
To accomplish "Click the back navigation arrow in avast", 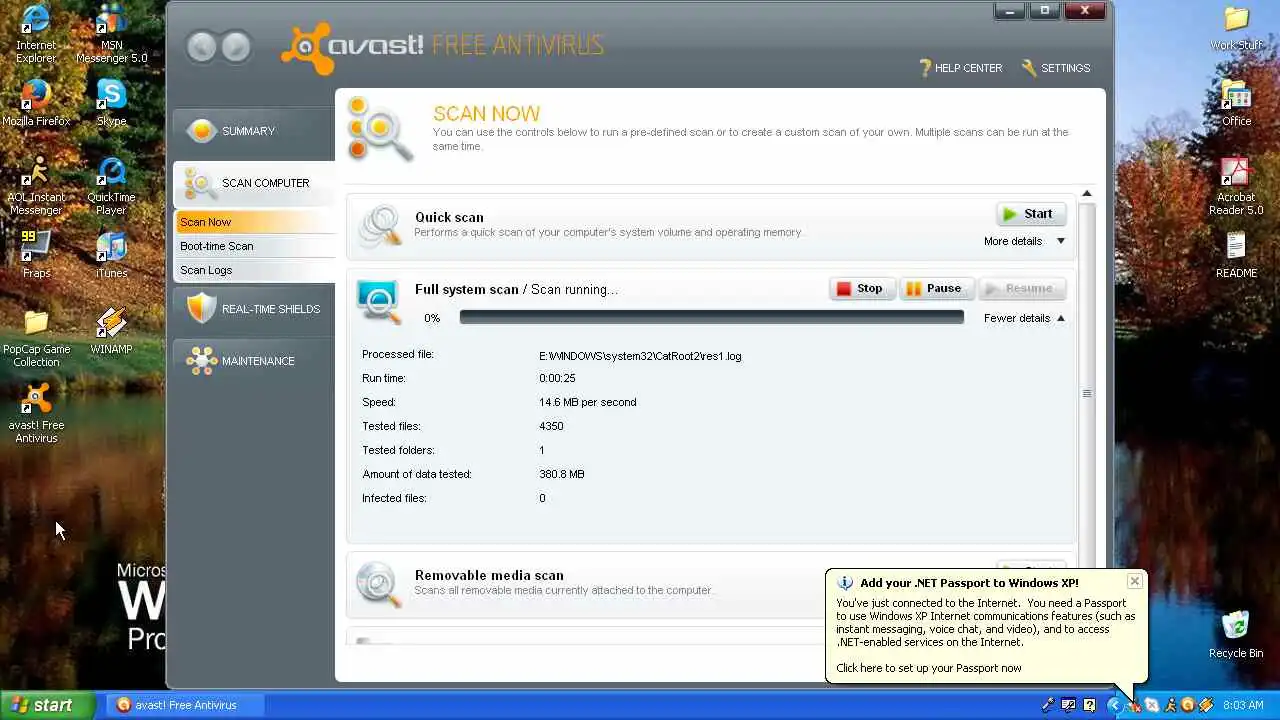I will (x=202, y=47).
